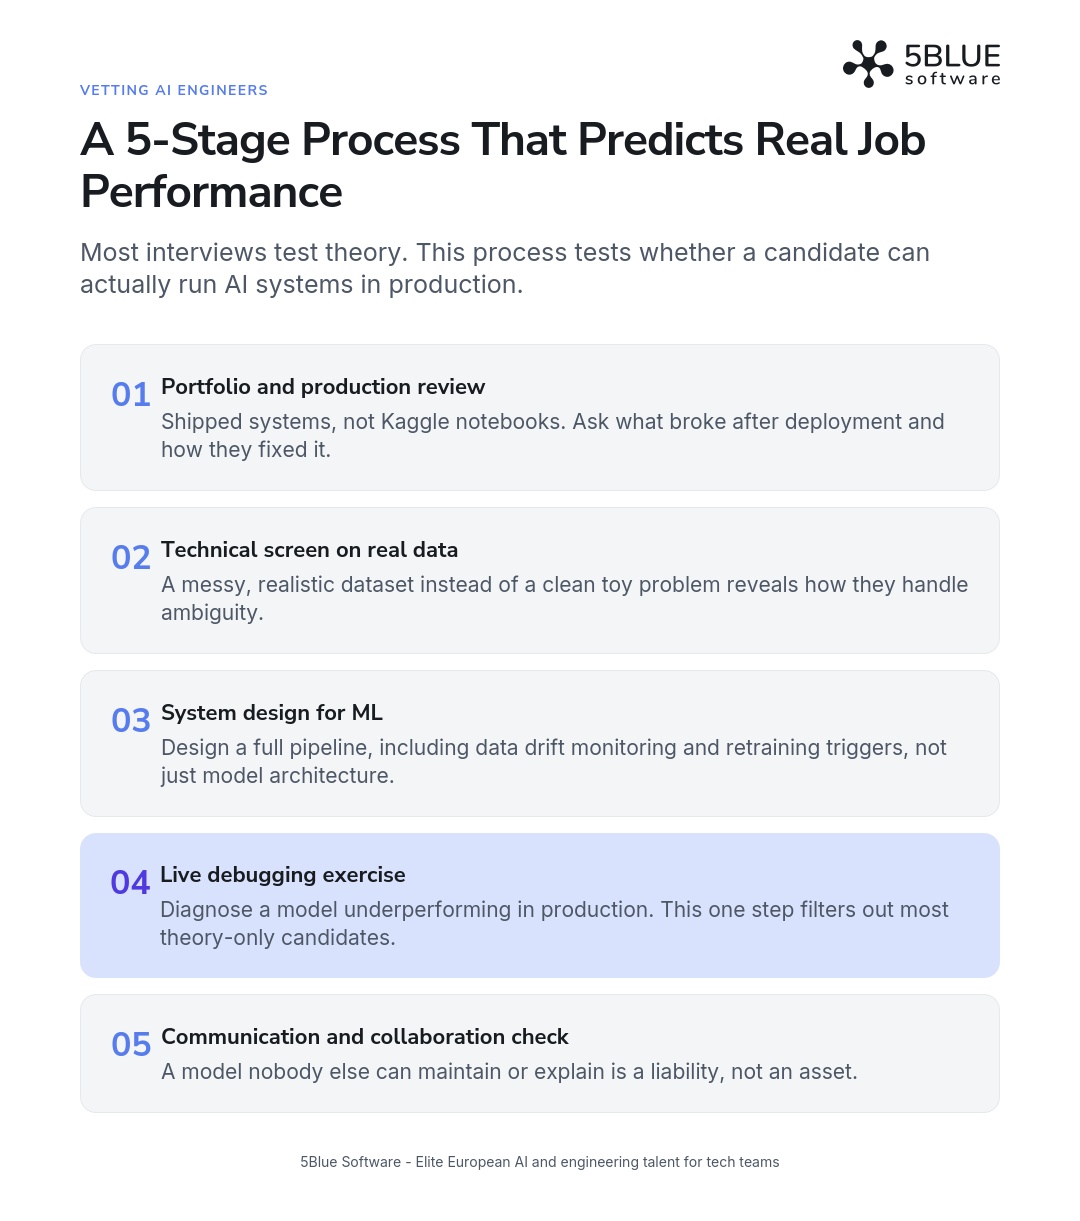Click the Kaggle notebooks description text

[553, 436]
